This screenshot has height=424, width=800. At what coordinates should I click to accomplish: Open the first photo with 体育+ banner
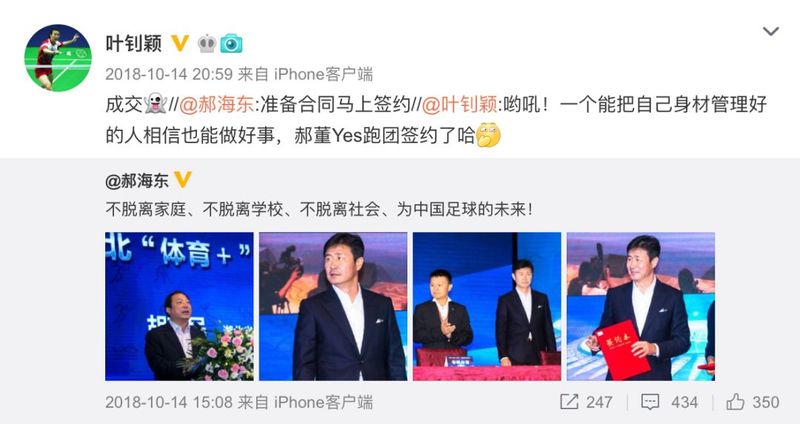179,306
